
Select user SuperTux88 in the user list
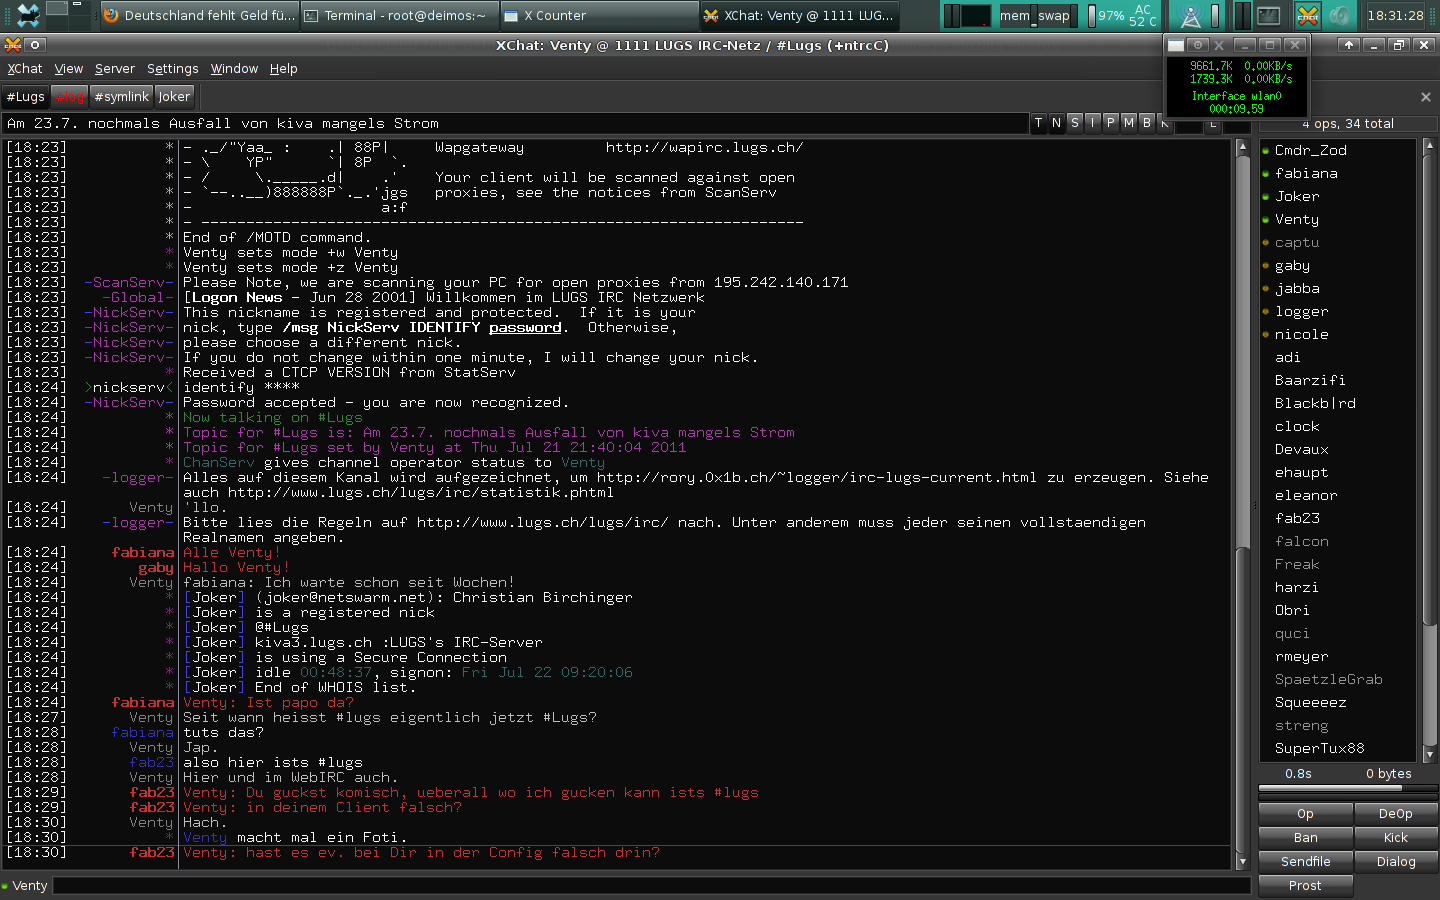coord(1337,748)
